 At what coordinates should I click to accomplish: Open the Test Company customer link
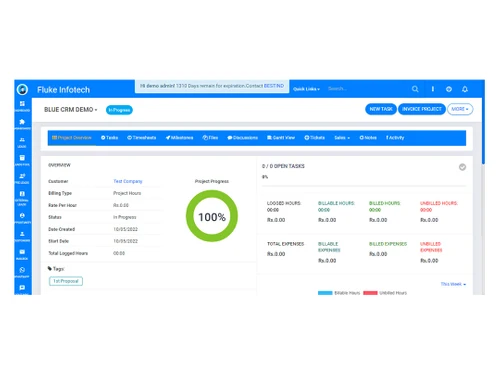[x=128, y=181]
